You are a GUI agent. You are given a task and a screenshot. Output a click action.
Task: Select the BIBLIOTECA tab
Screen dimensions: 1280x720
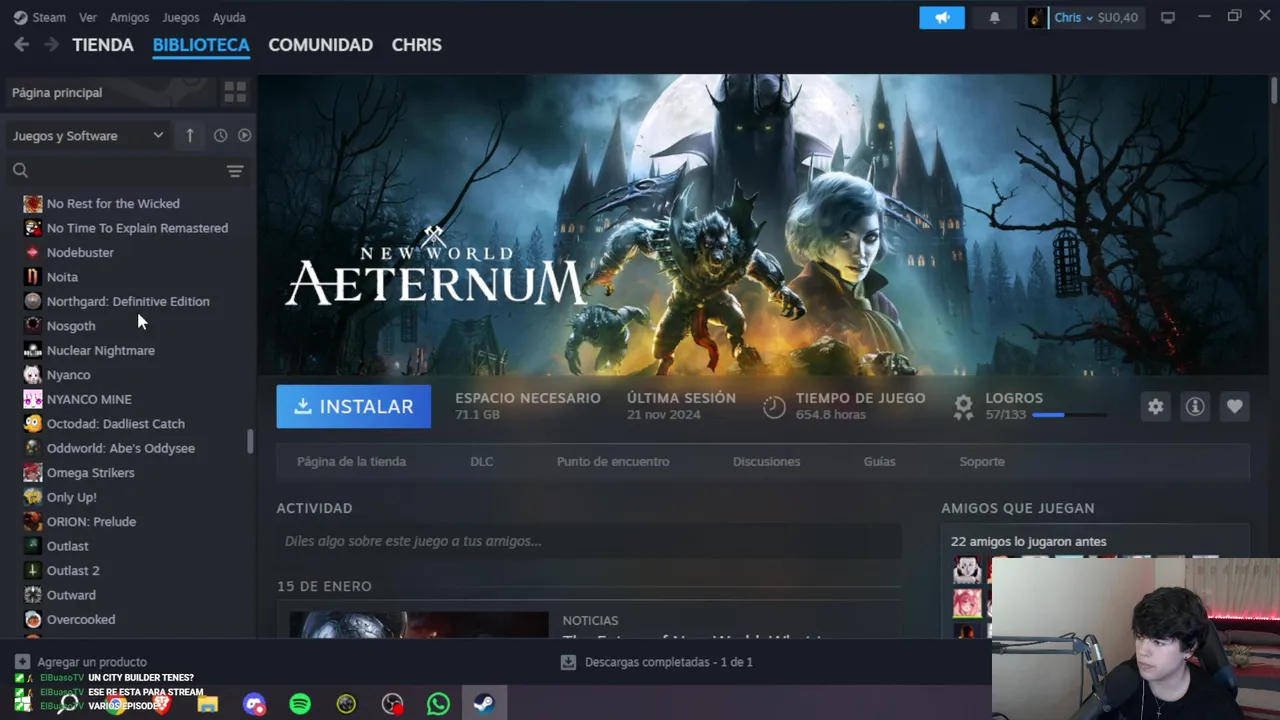(201, 45)
